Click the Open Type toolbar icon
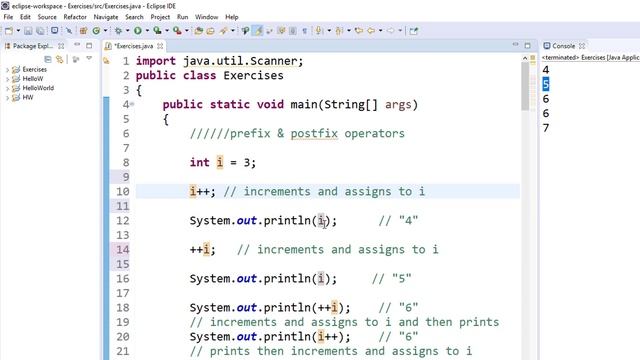640x360 pixels. click(x=199, y=31)
